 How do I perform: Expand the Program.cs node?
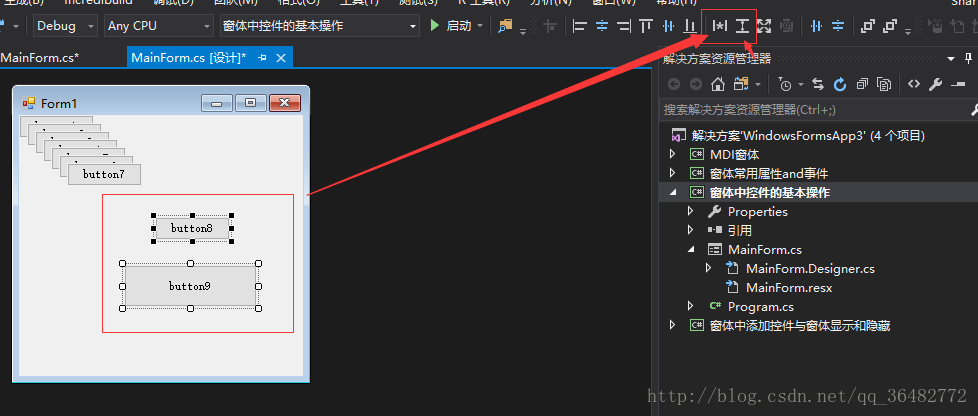690,306
